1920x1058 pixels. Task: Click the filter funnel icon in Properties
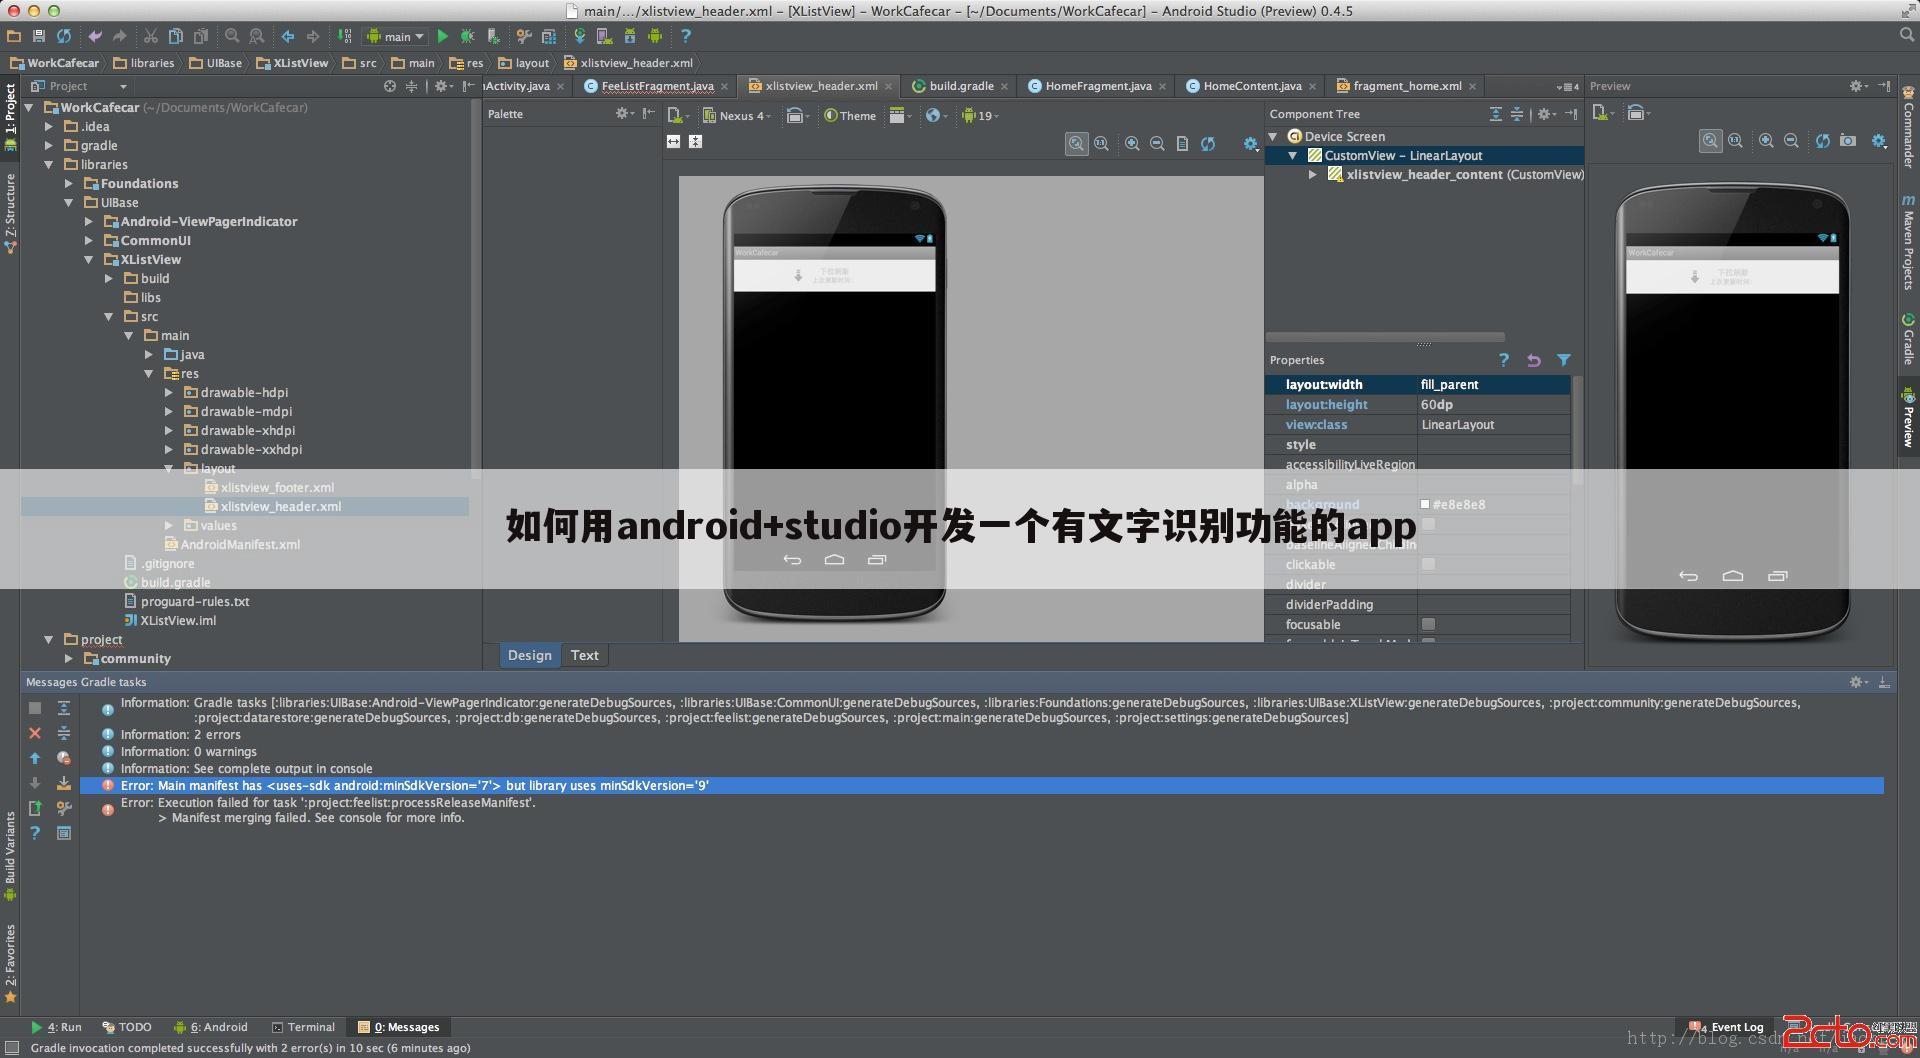pyautogui.click(x=1563, y=360)
